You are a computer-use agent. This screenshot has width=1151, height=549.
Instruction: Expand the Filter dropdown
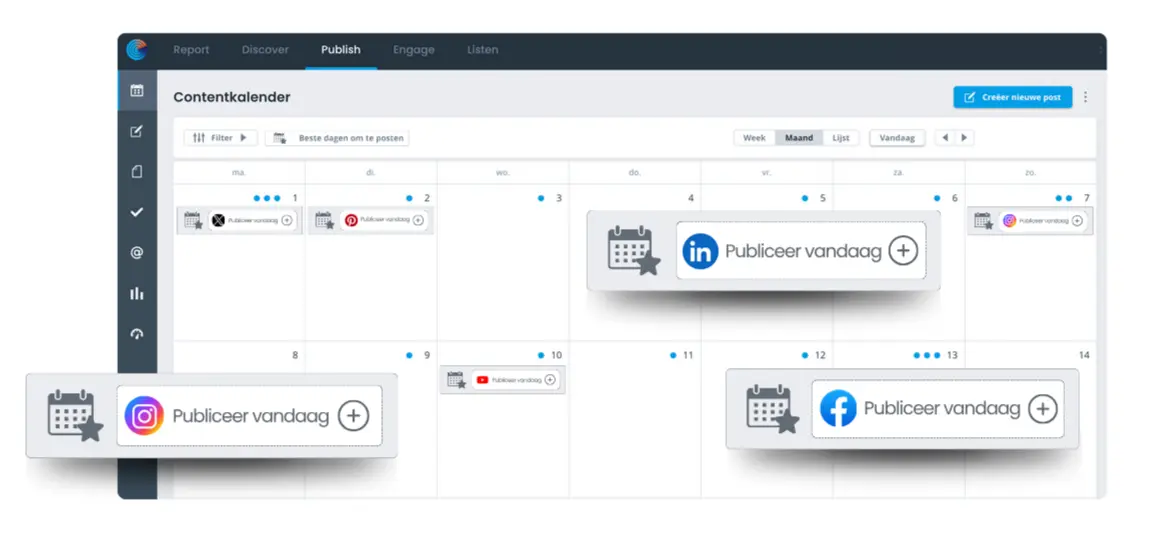[x=220, y=138]
